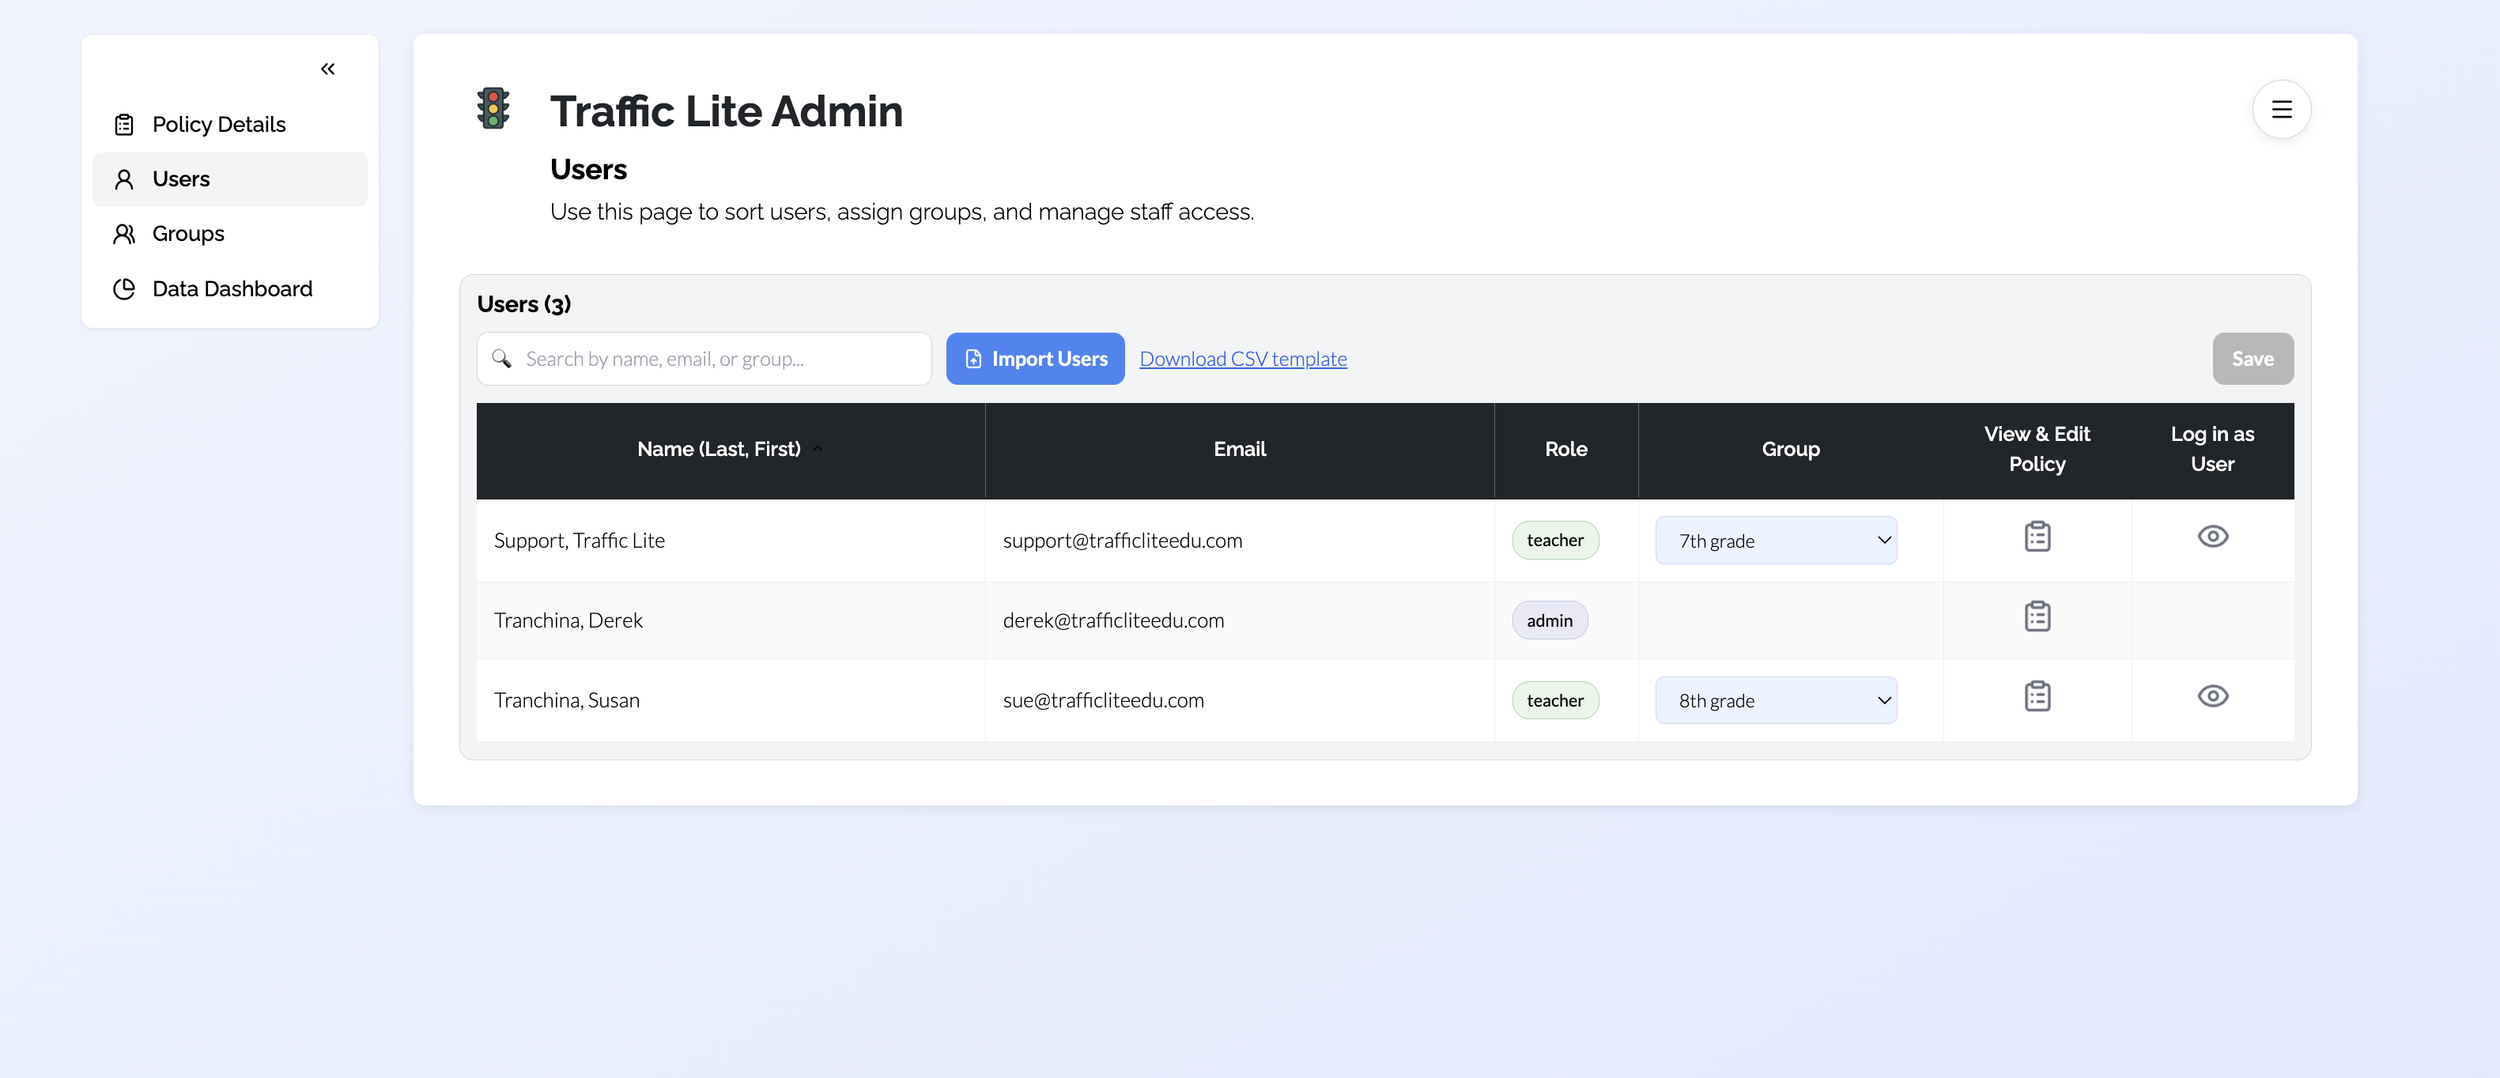Open policy clipboard icon for Susan Tranchina
This screenshot has width=2500, height=1078.
coord(2037,697)
